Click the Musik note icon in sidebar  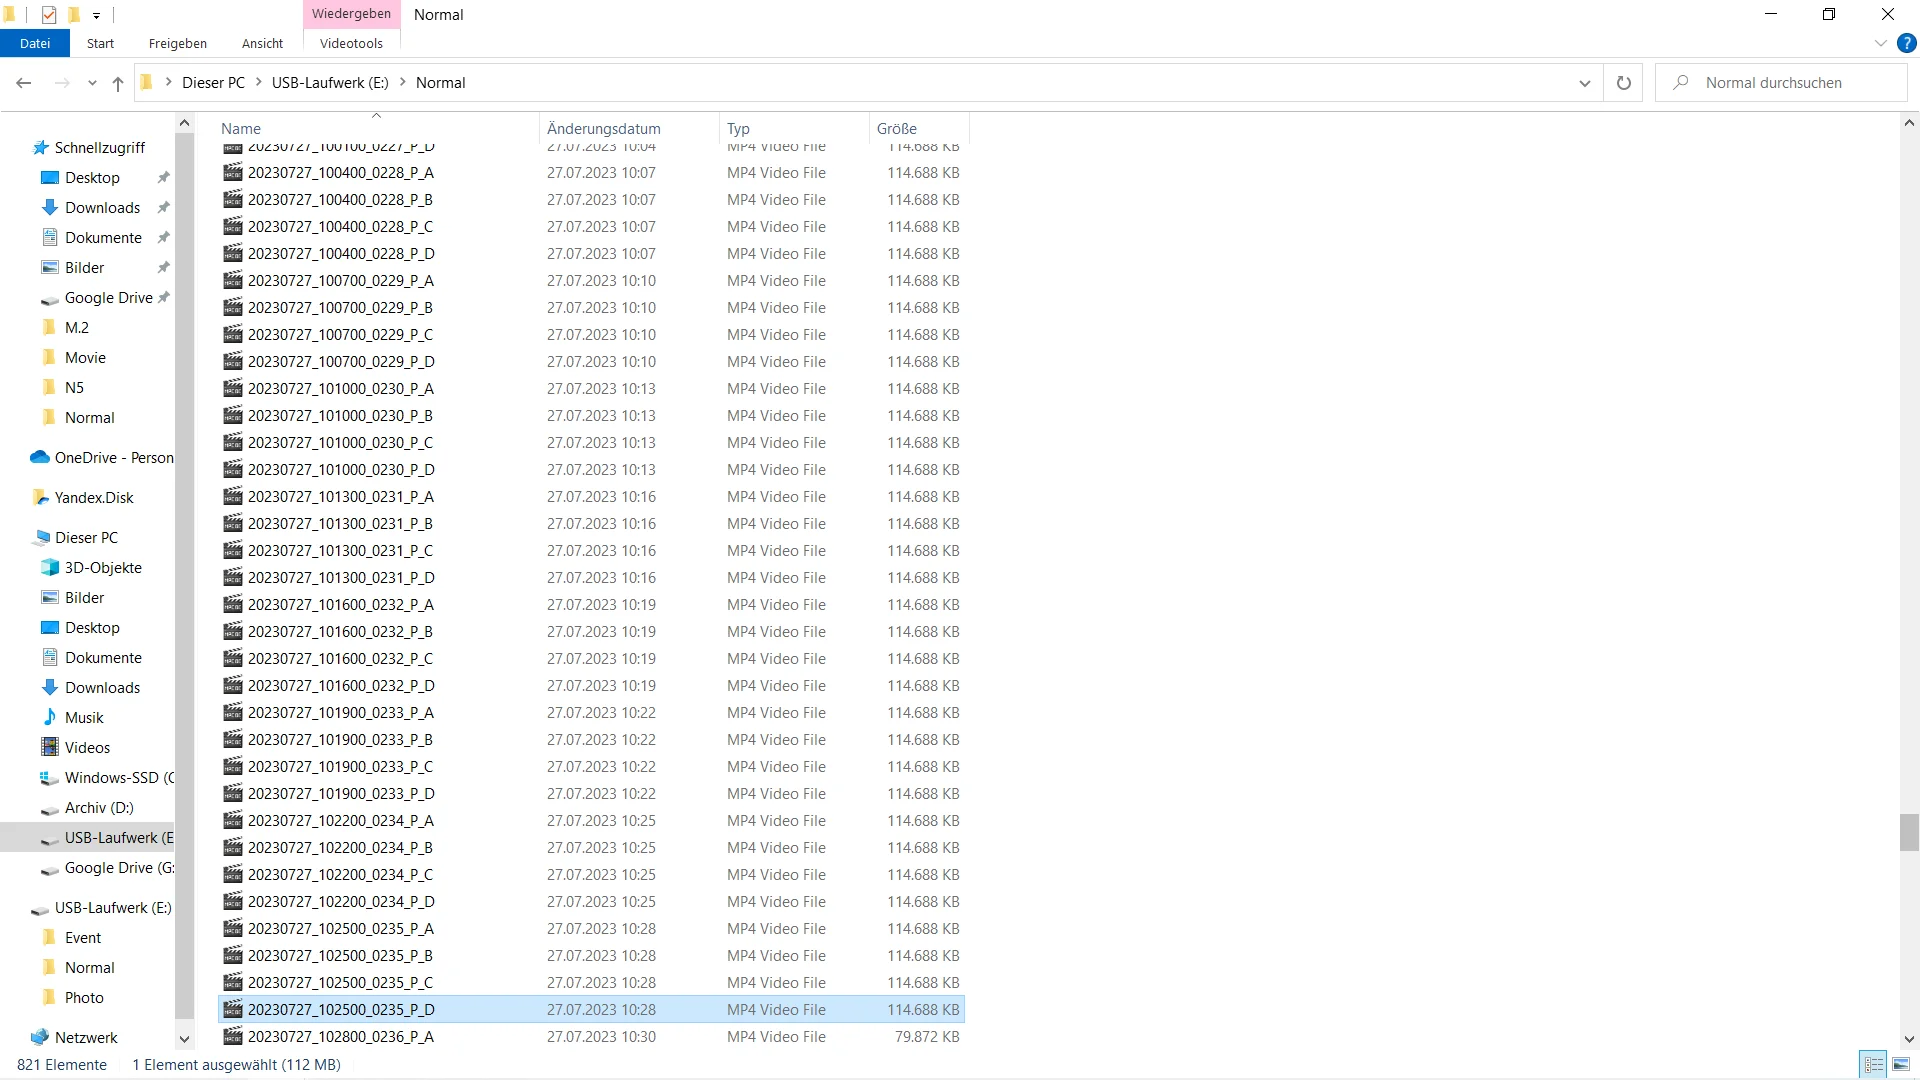(50, 717)
